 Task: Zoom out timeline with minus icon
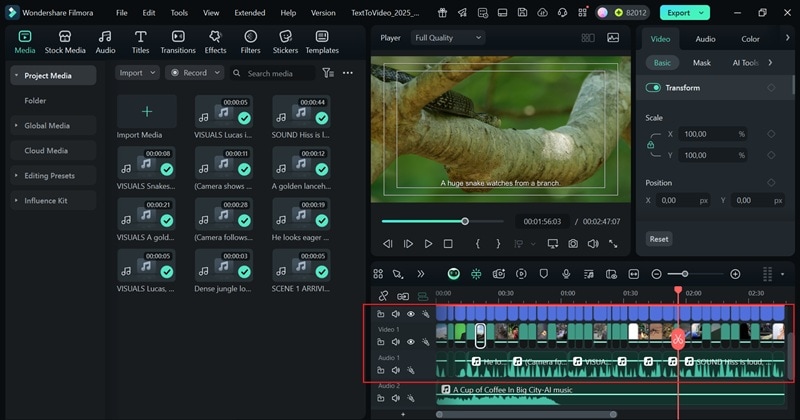657,274
